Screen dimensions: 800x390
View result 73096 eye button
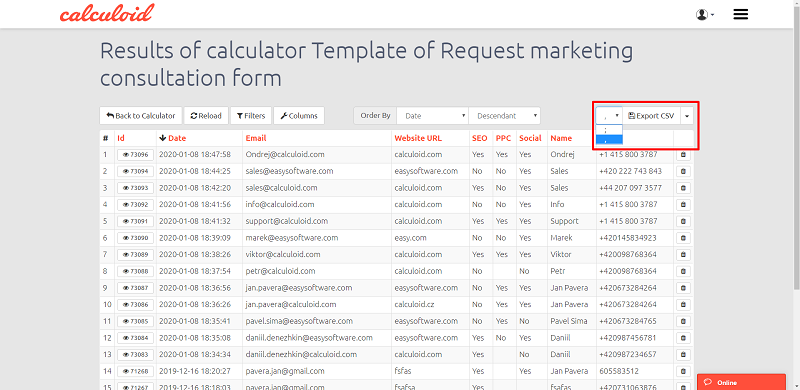135,155
